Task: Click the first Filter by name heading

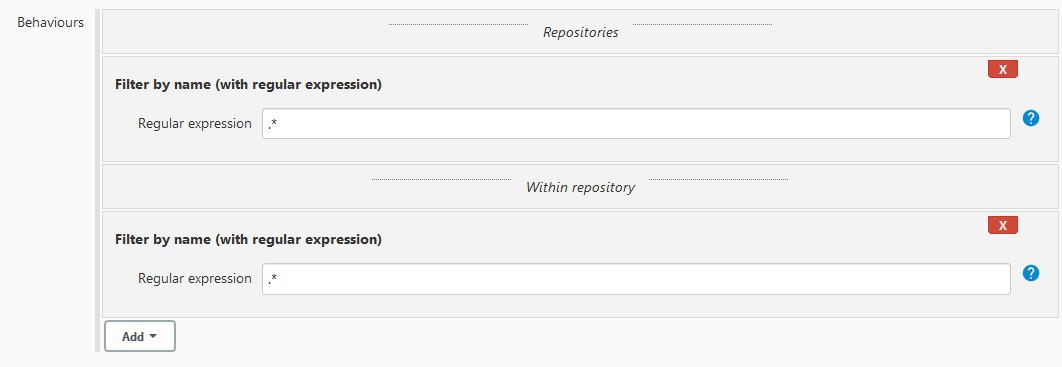Action: tap(249, 85)
